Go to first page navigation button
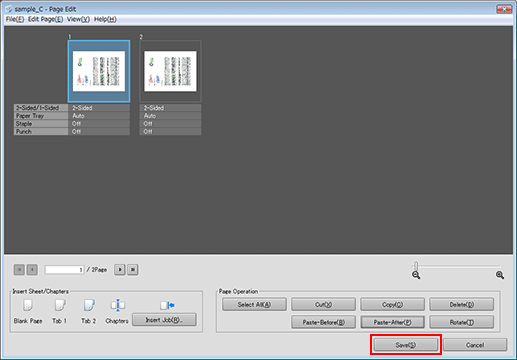This screenshot has height=360, width=517. [x=19, y=270]
